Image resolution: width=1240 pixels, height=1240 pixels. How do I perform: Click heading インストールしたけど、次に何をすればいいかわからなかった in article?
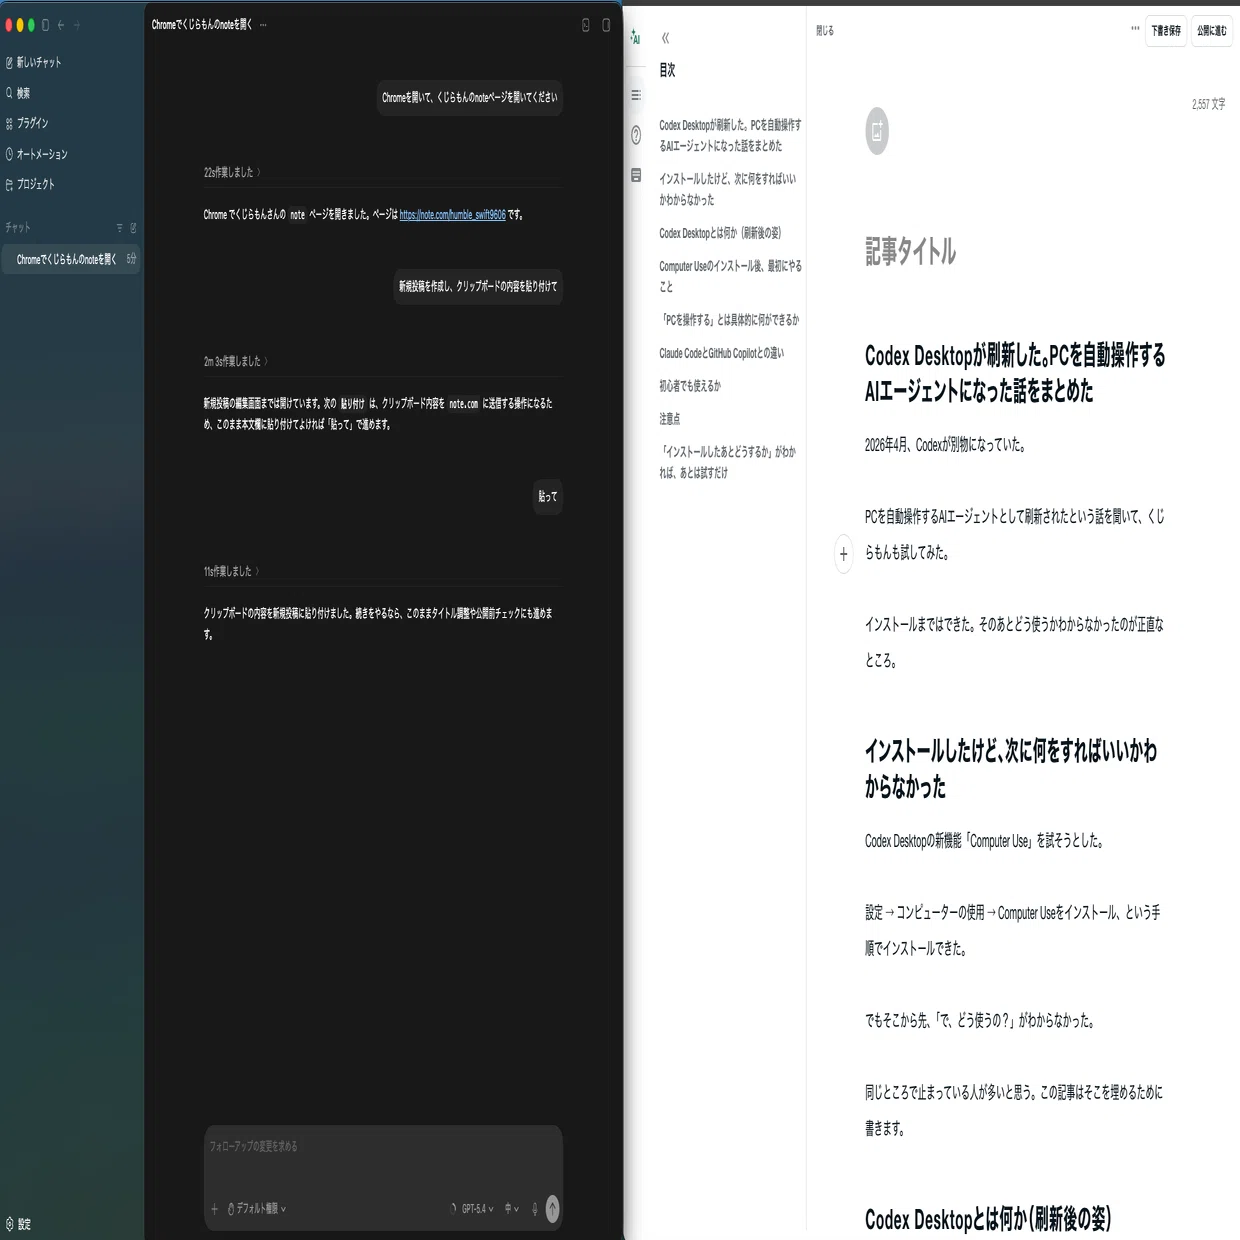[1011, 769]
